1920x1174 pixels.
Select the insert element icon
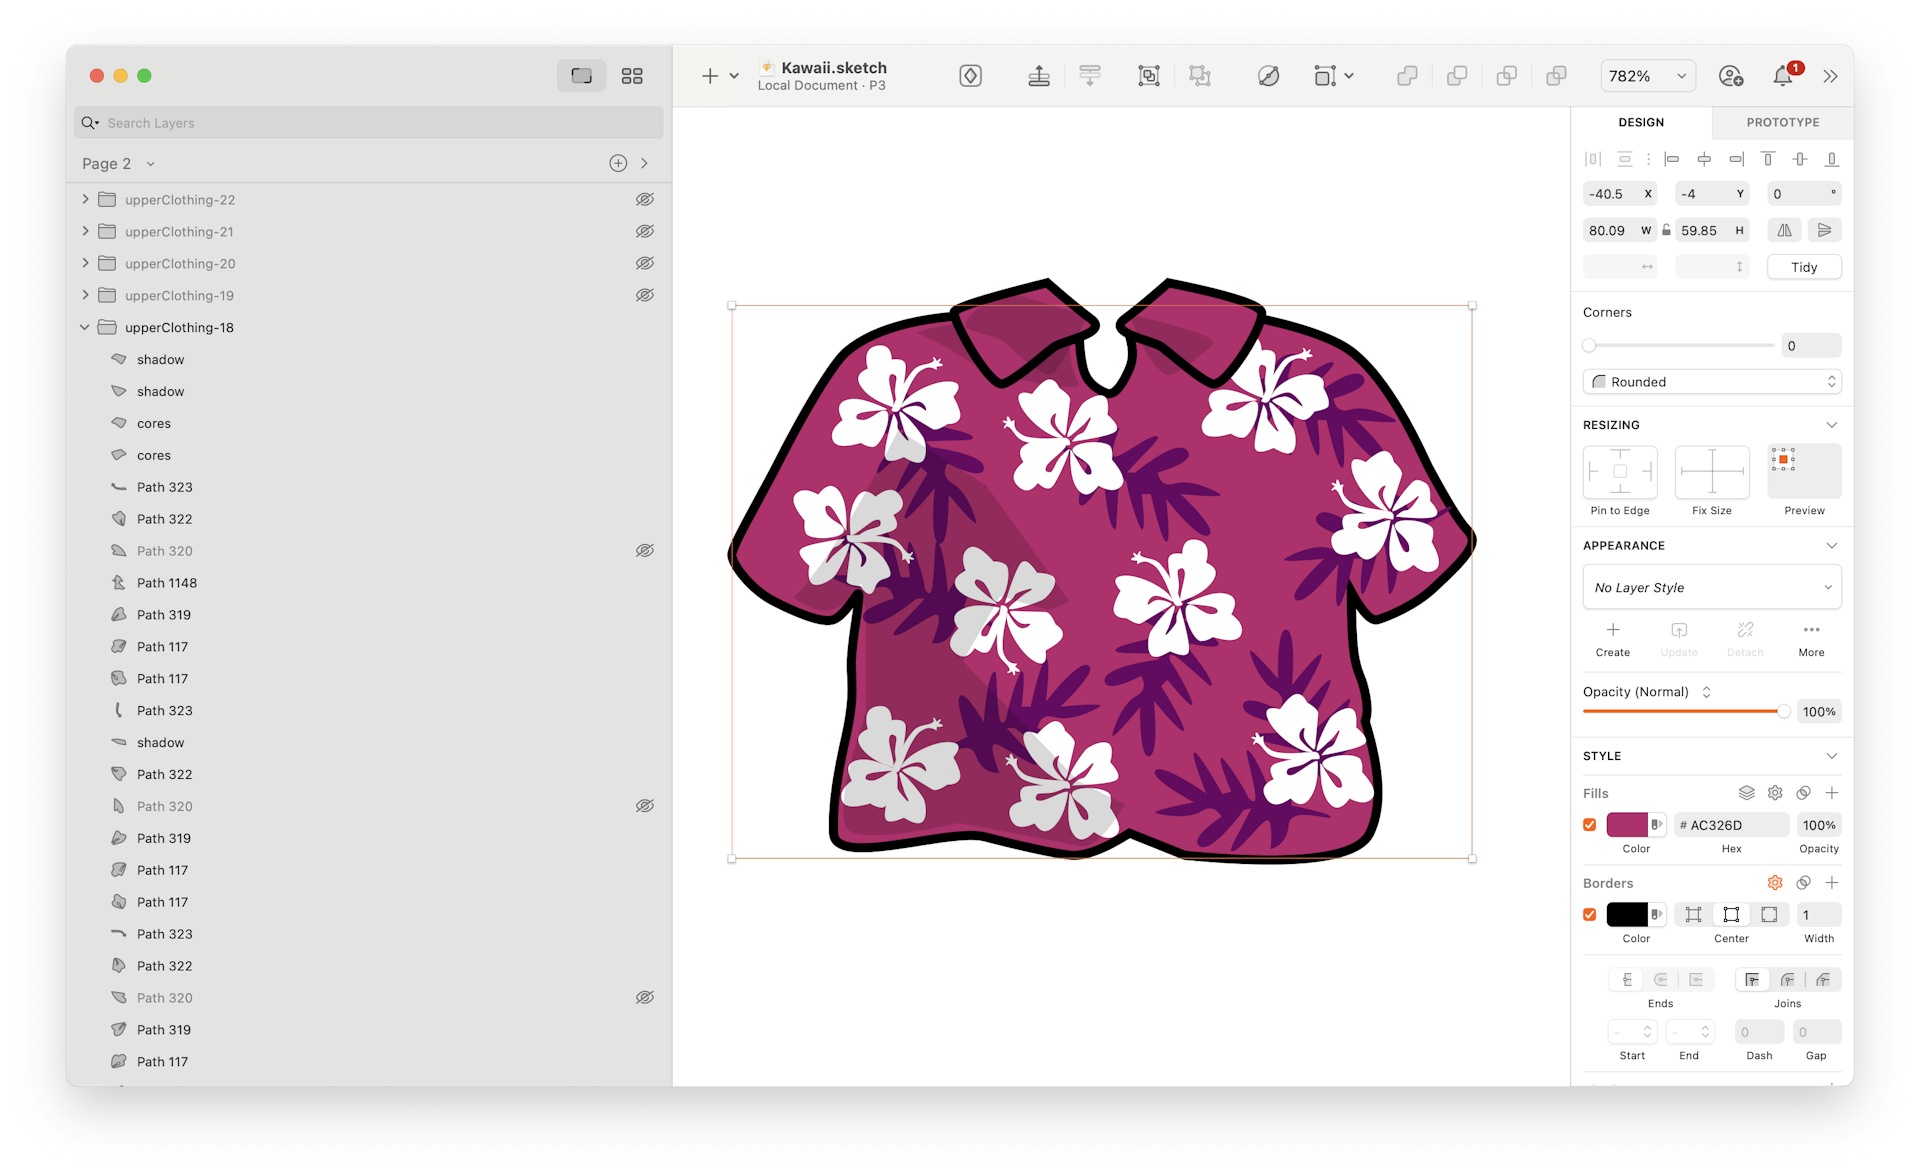click(x=709, y=73)
